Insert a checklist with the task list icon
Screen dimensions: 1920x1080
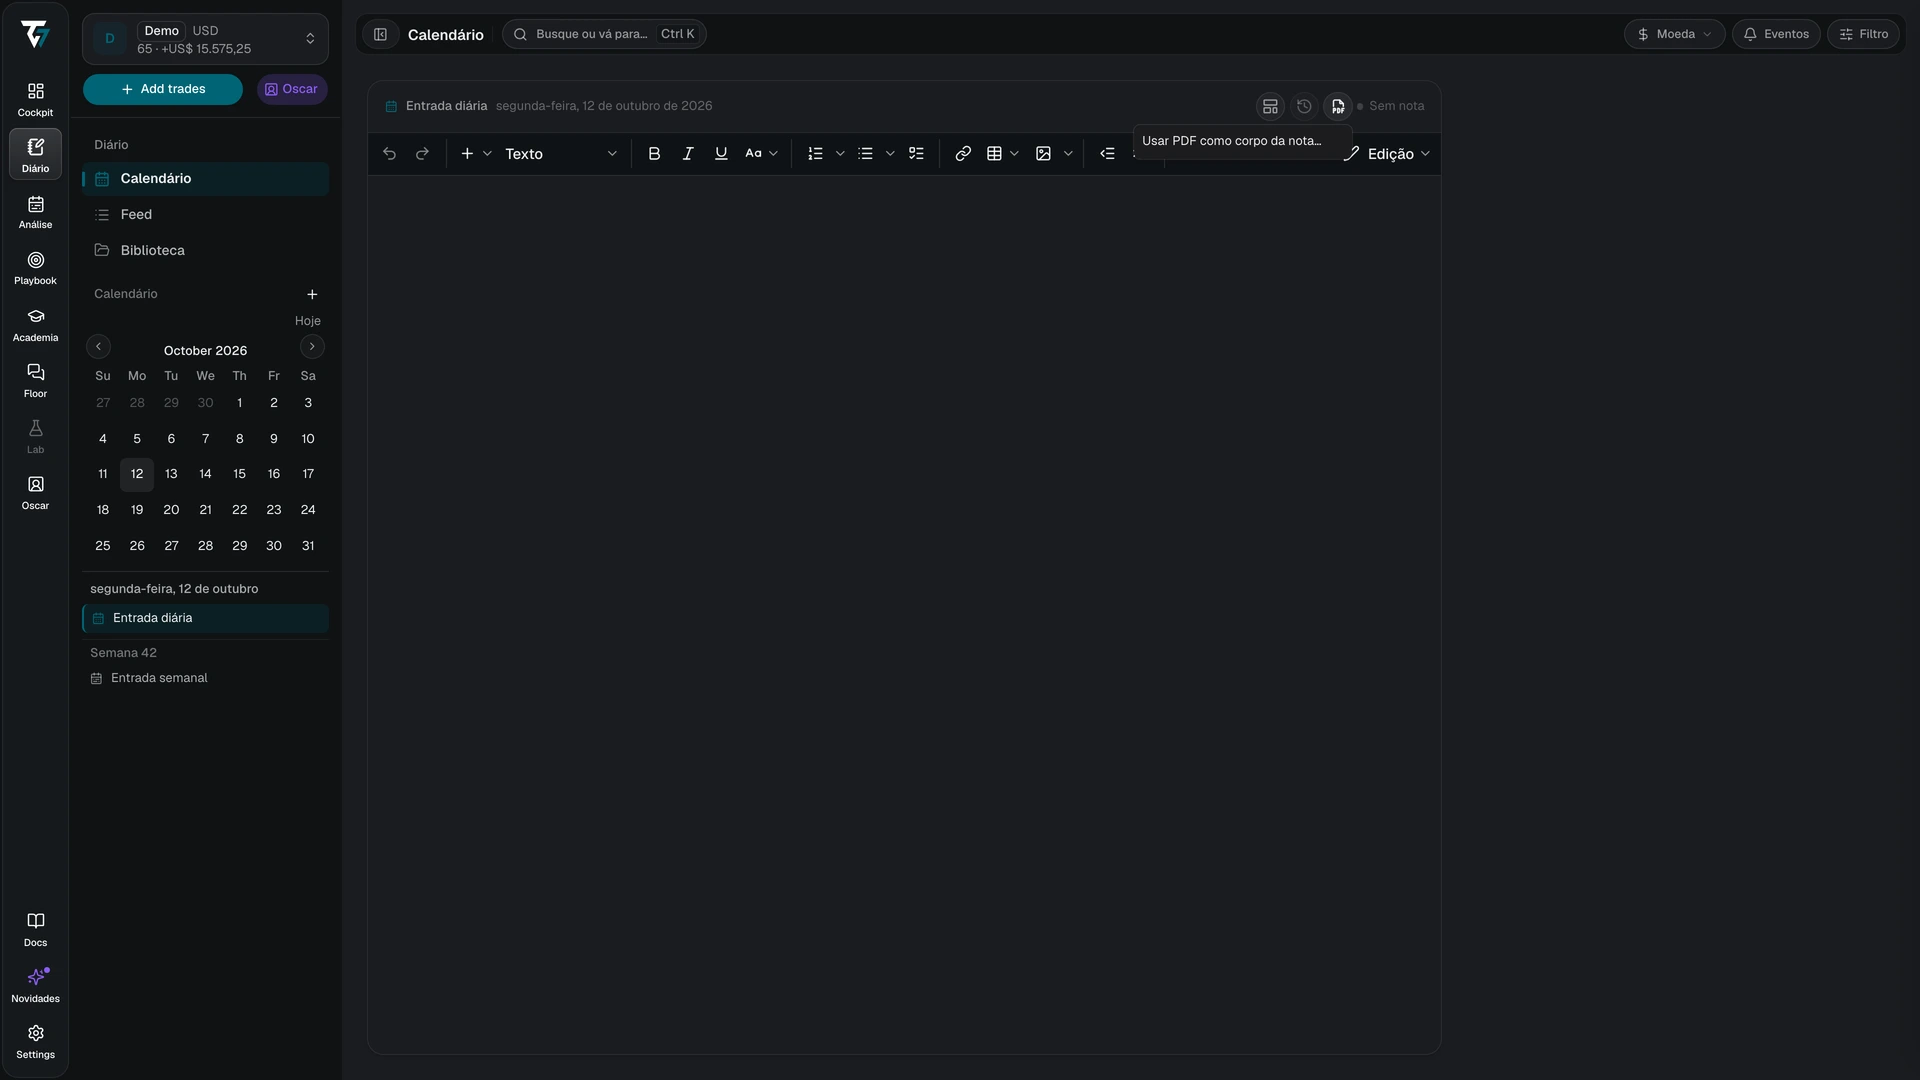click(x=916, y=154)
